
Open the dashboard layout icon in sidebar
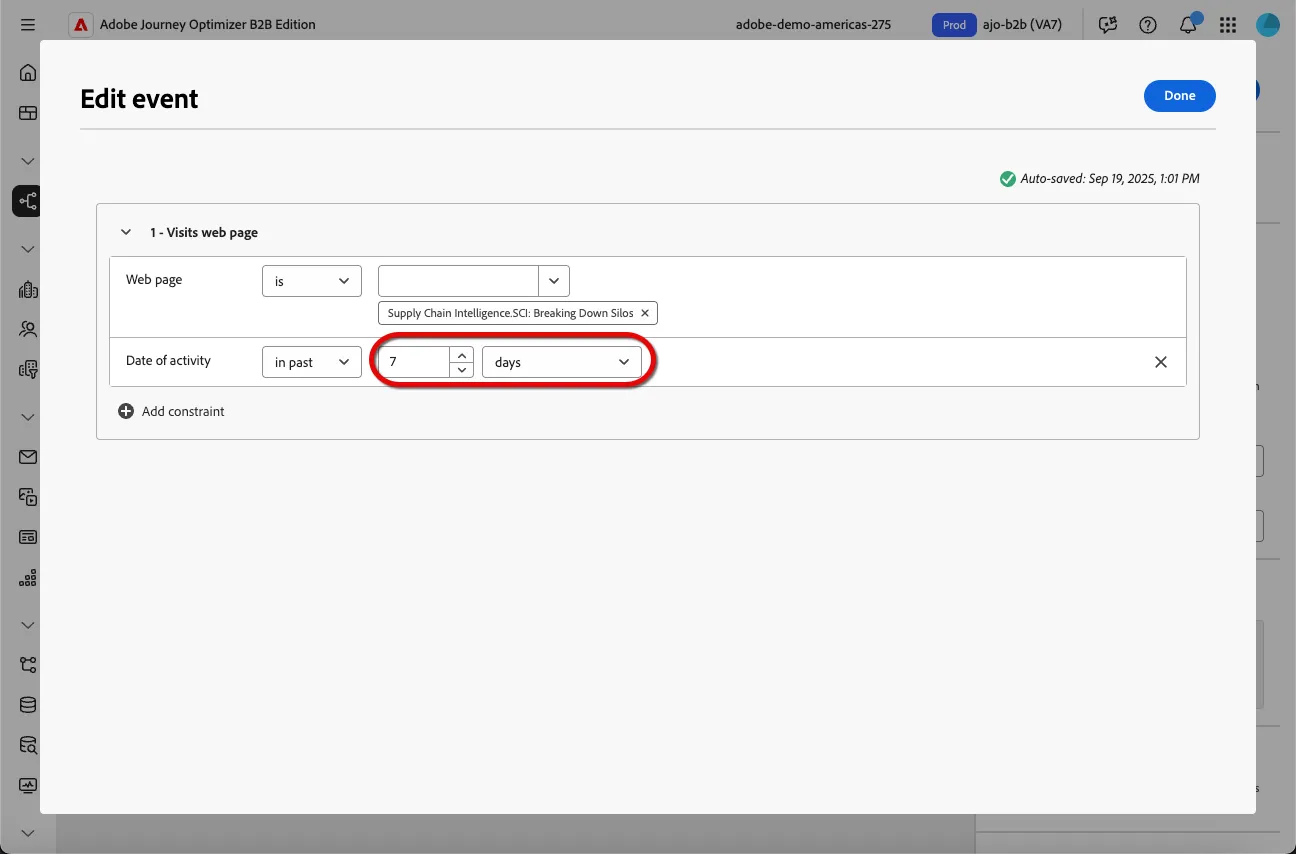28,113
